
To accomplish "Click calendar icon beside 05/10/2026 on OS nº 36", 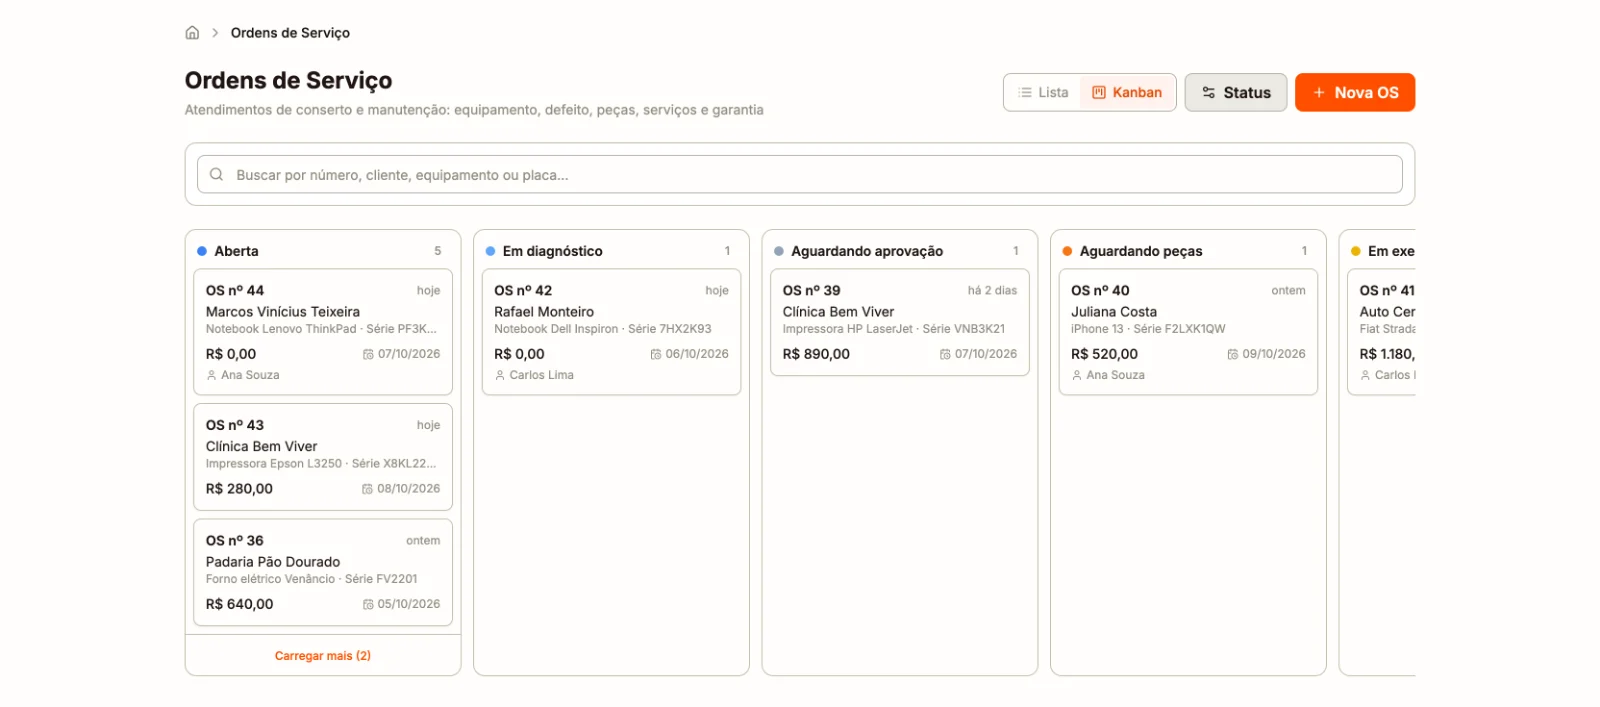I will pos(368,604).
